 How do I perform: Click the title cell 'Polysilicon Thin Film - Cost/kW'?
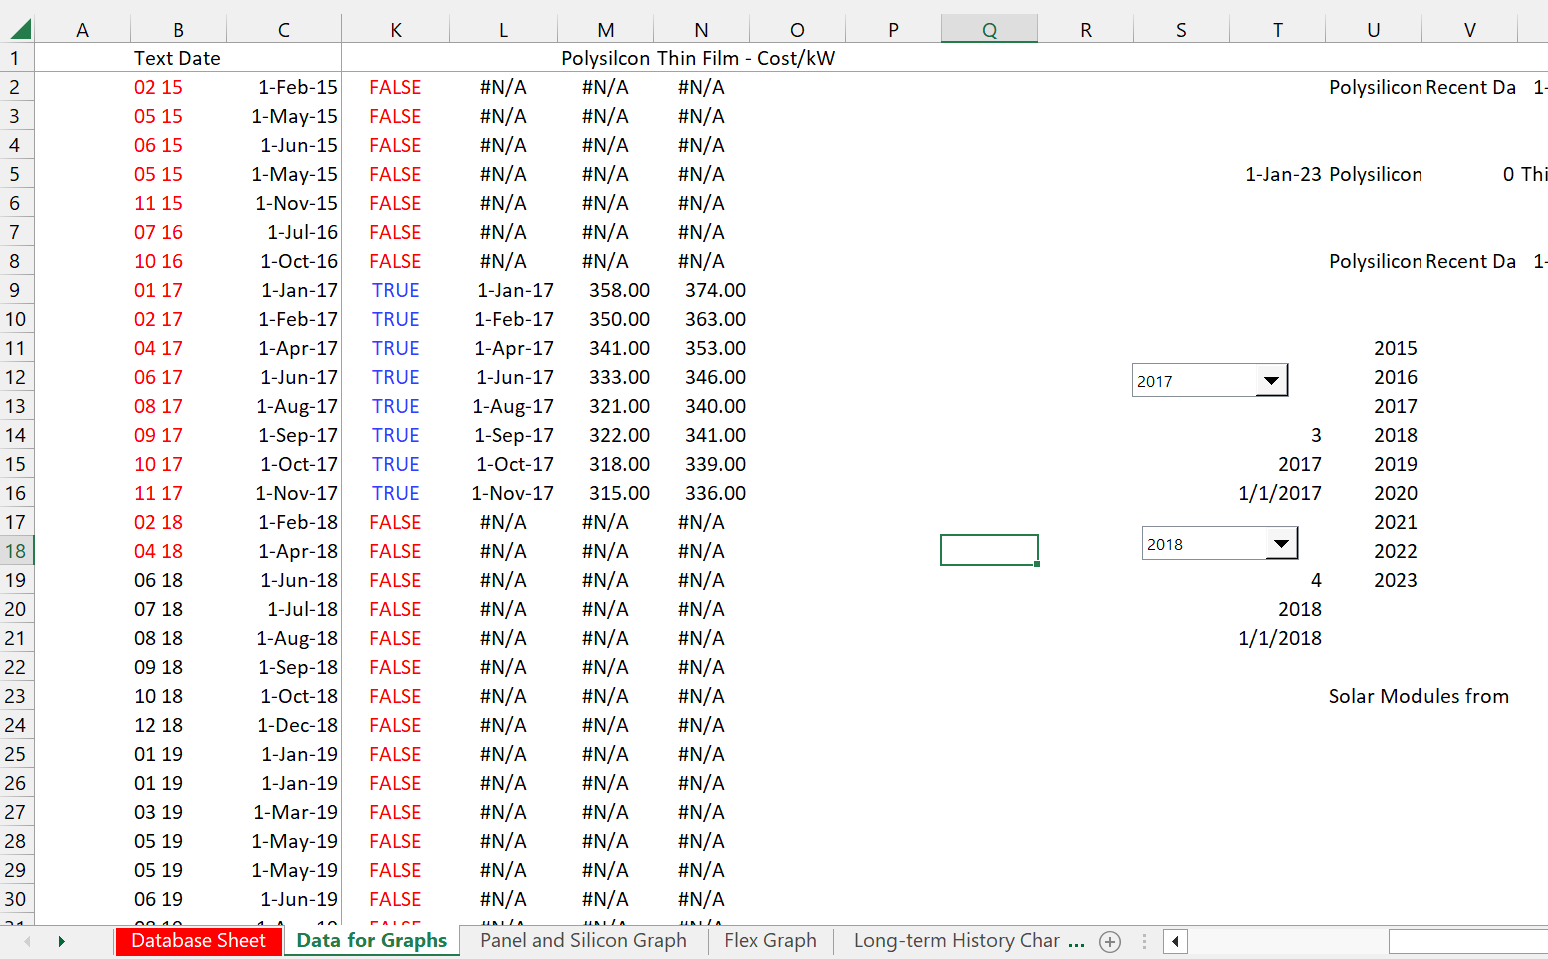(697, 58)
